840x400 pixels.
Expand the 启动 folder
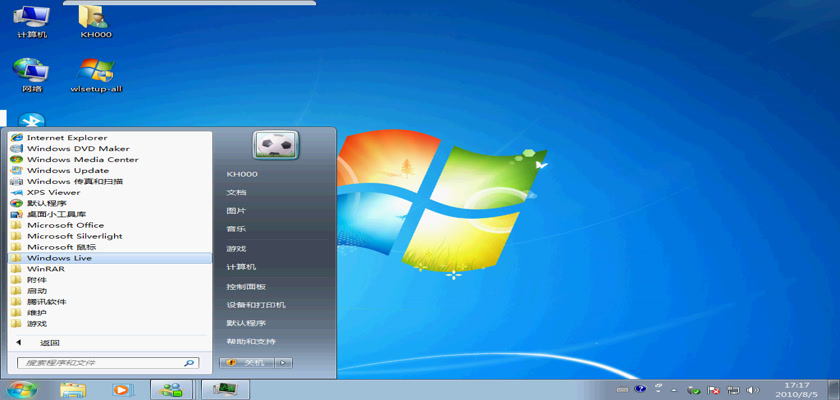point(110,291)
